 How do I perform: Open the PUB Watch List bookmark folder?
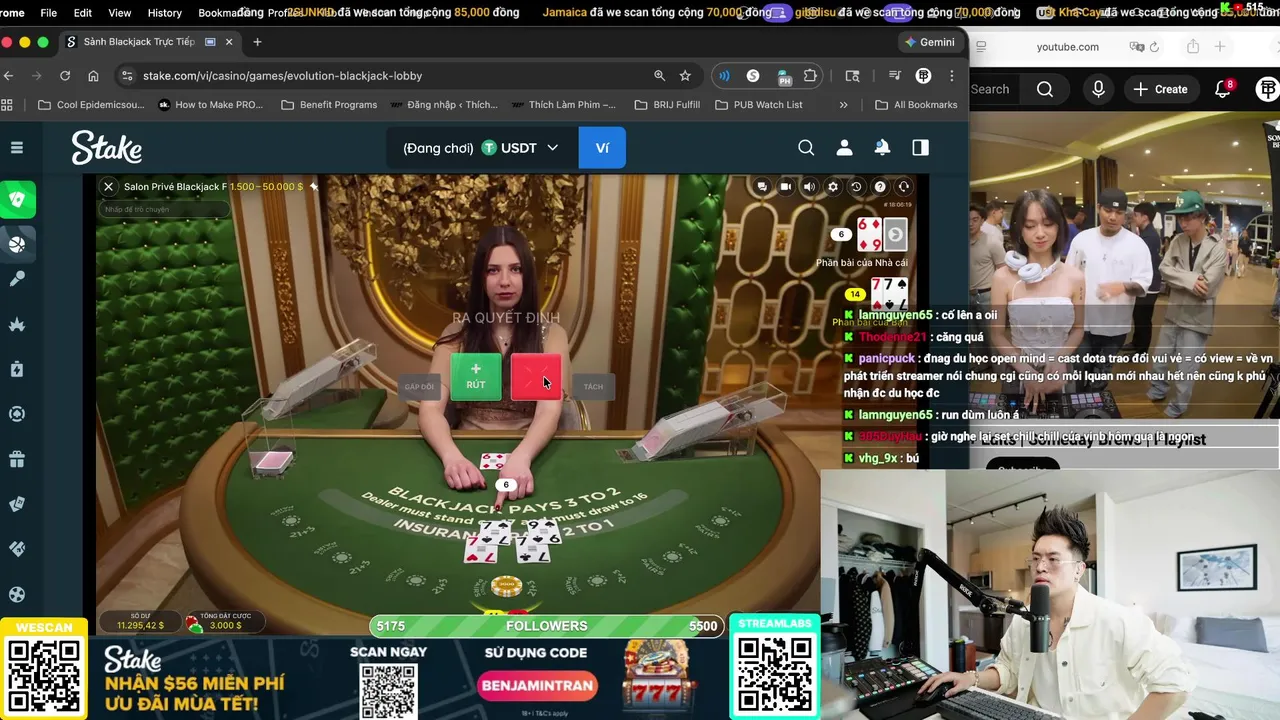[x=759, y=105]
